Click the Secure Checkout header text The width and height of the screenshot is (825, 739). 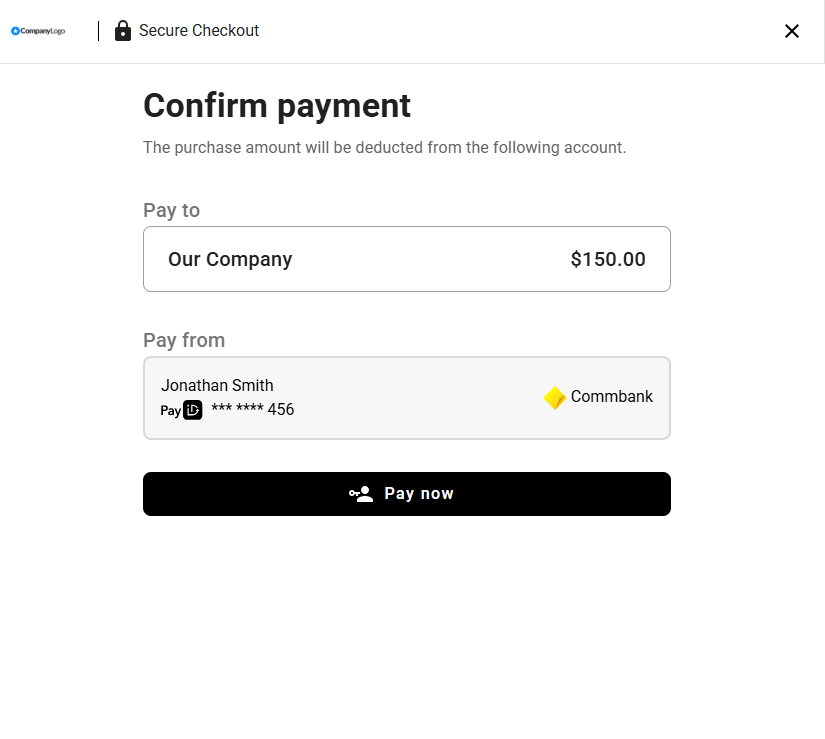point(199,31)
